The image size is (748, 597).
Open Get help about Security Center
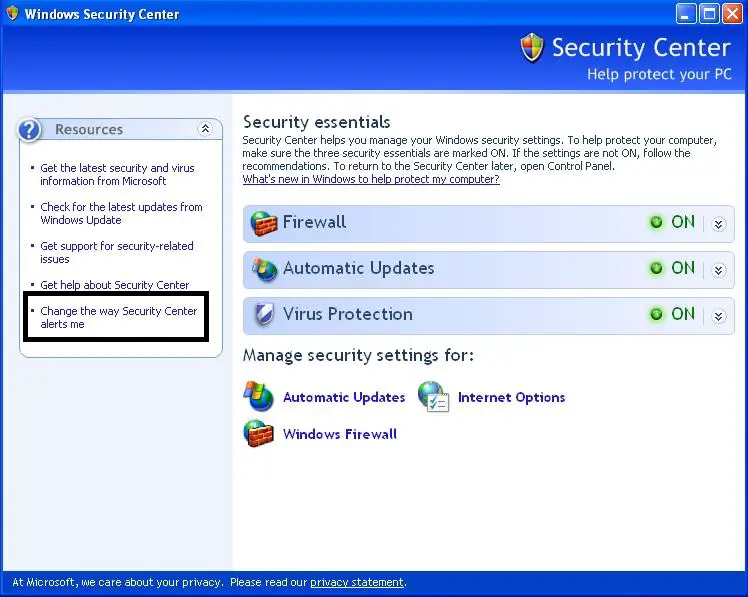[x=114, y=285]
